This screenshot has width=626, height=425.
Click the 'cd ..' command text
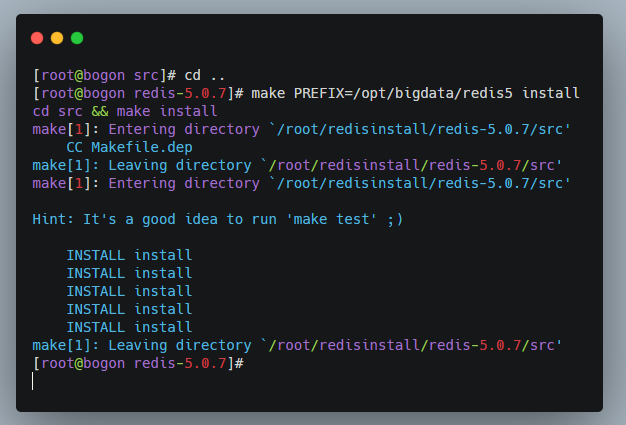205,75
